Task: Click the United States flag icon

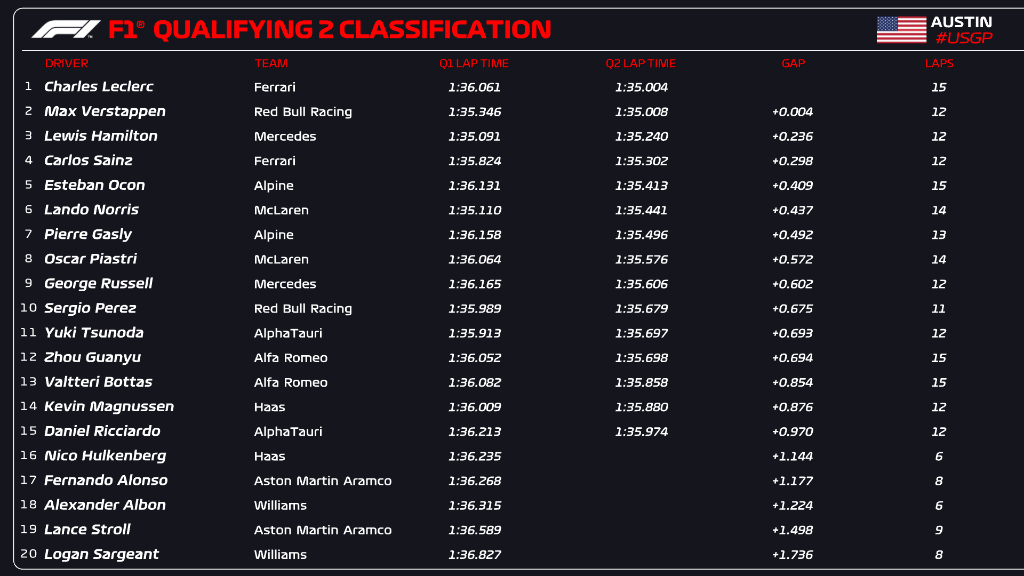Action: click(x=901, y=30)
